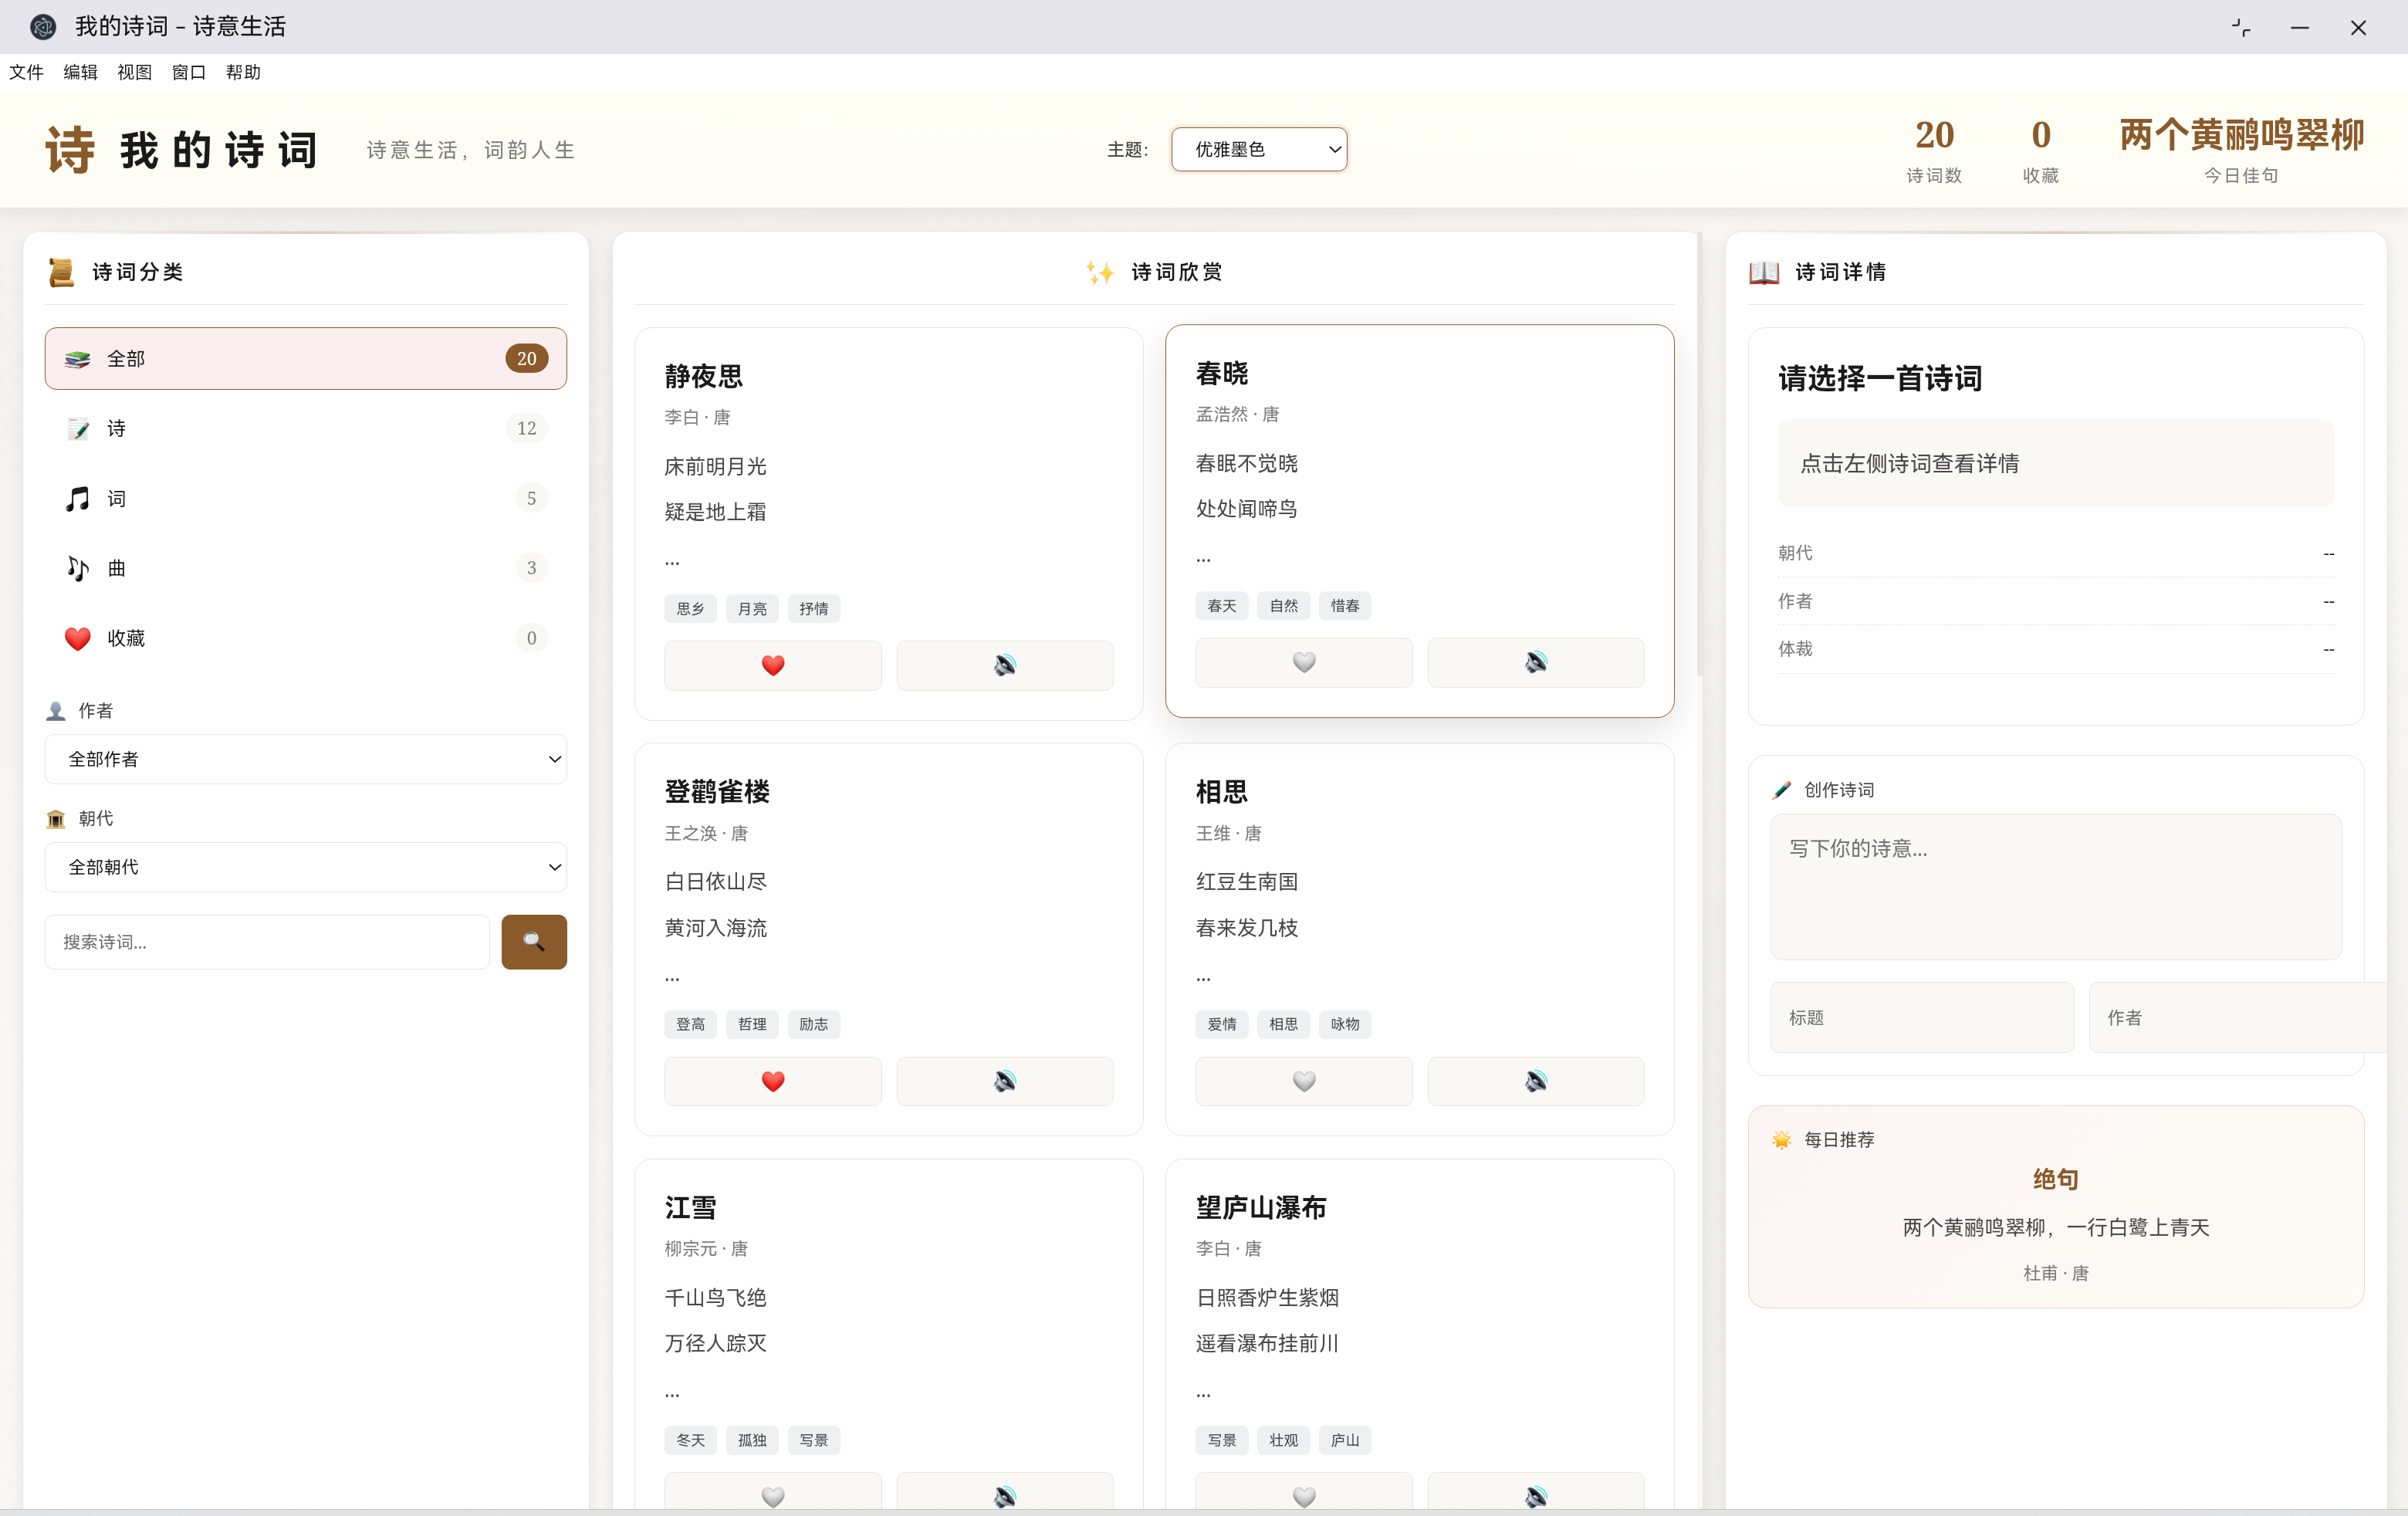Click the 搜索诗词 search input field
The height and width of the screenshot is (1516, 2408).
267,942
